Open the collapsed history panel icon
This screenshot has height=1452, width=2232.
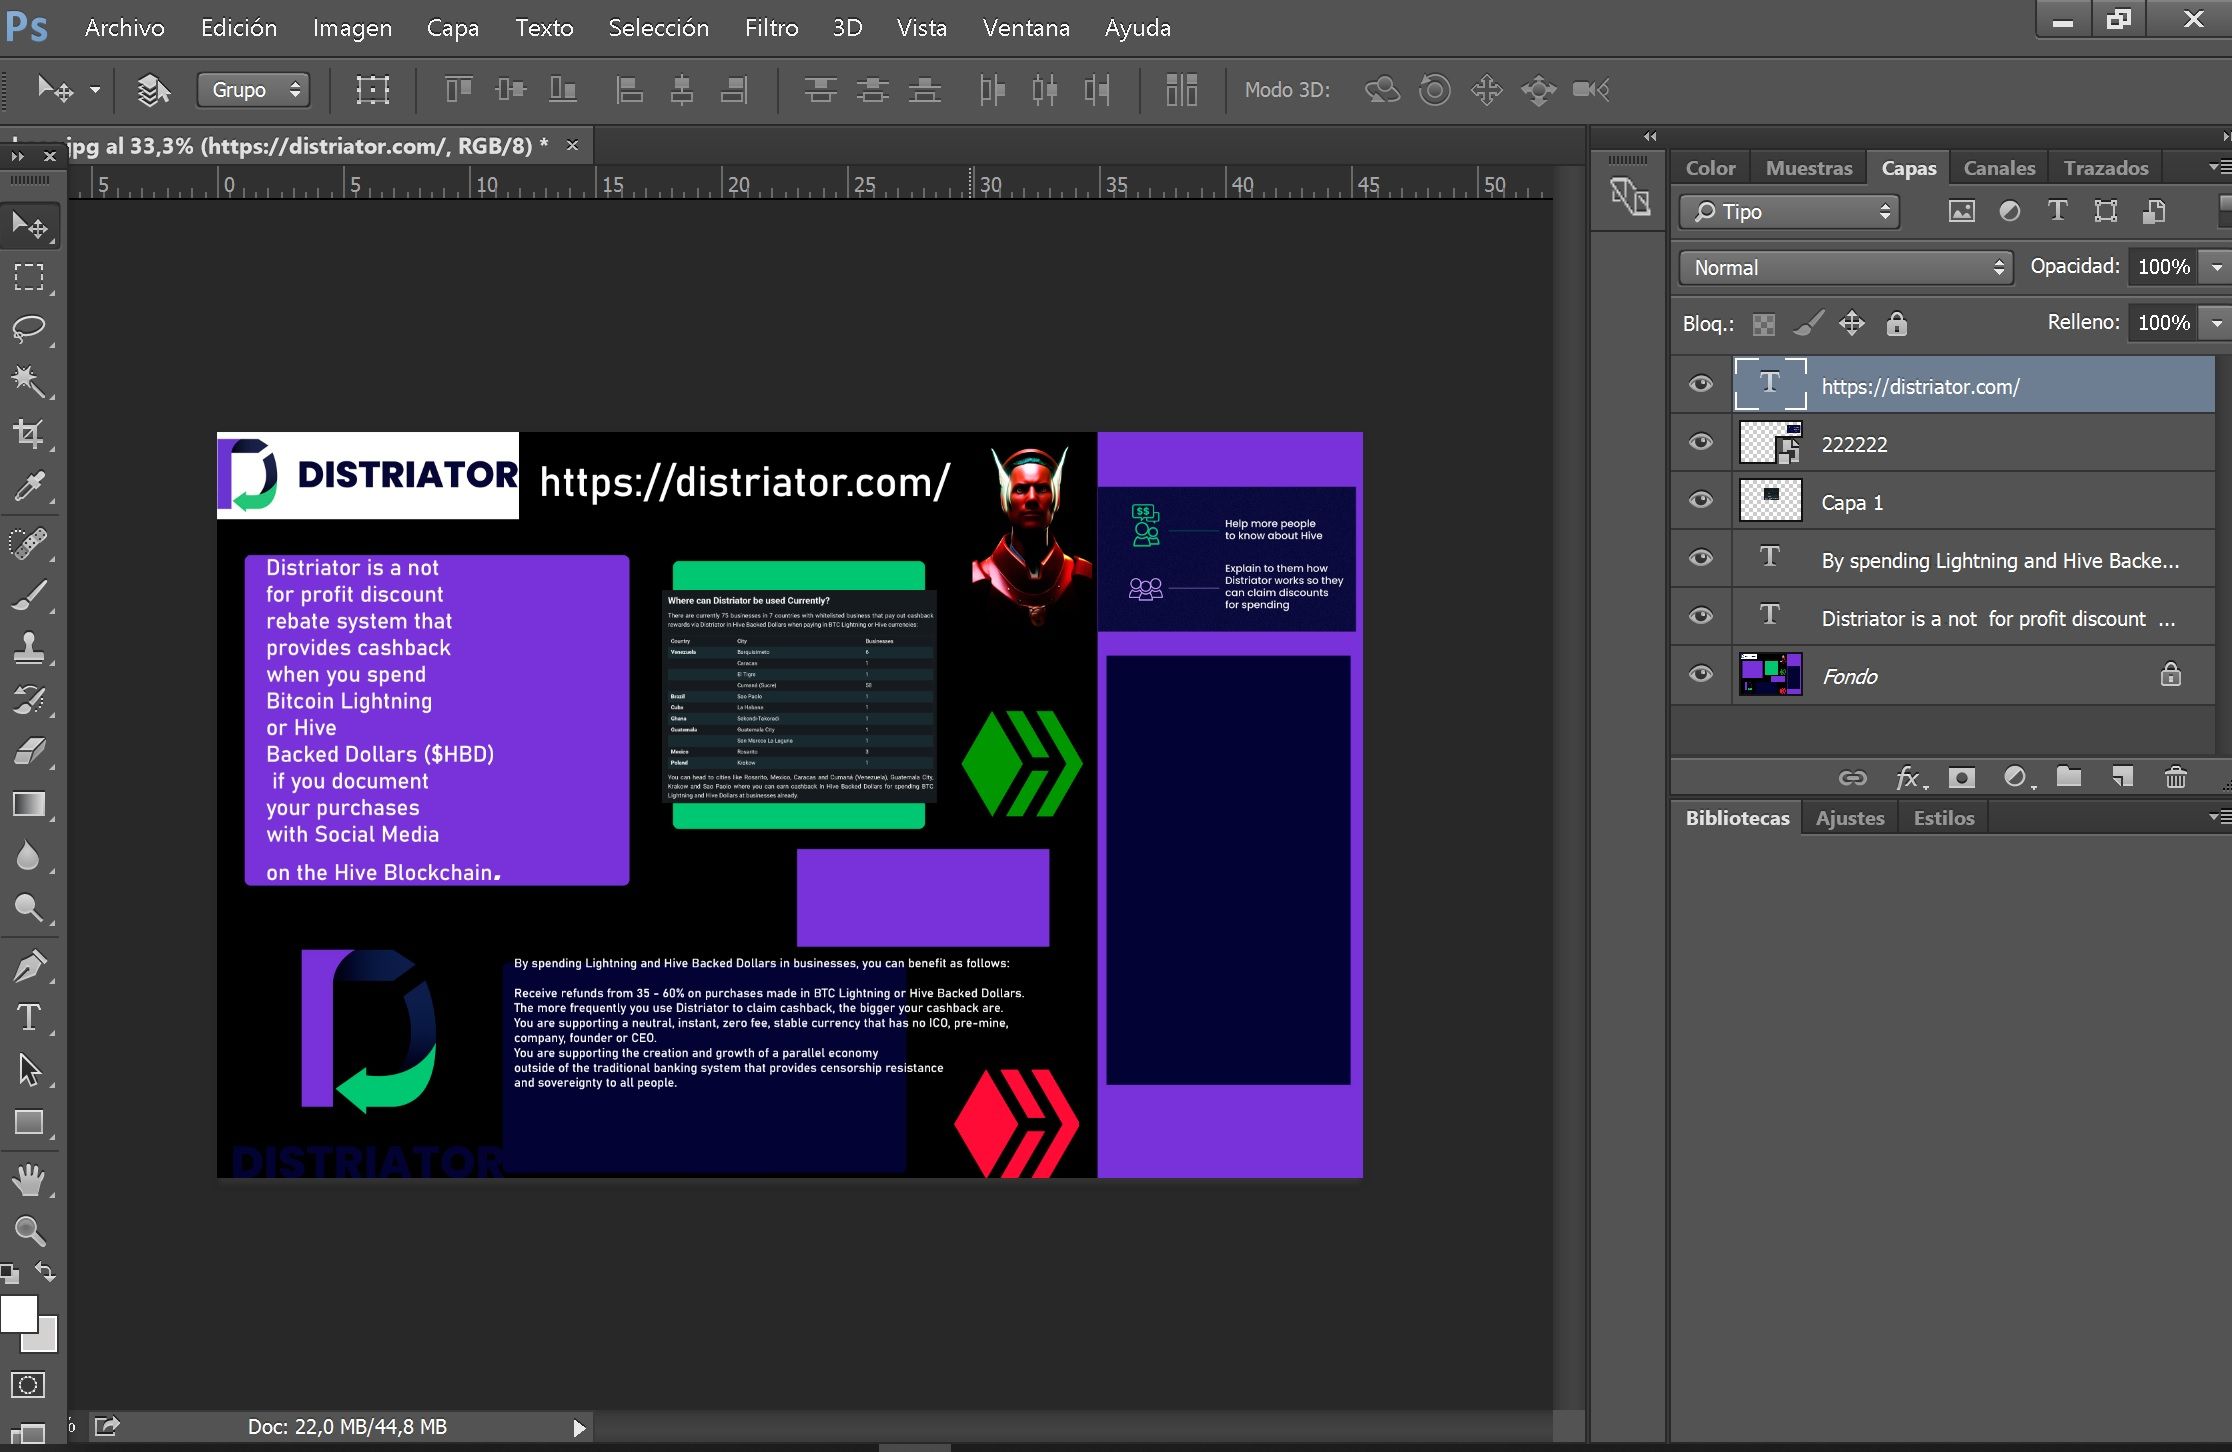click(1630, 197)
